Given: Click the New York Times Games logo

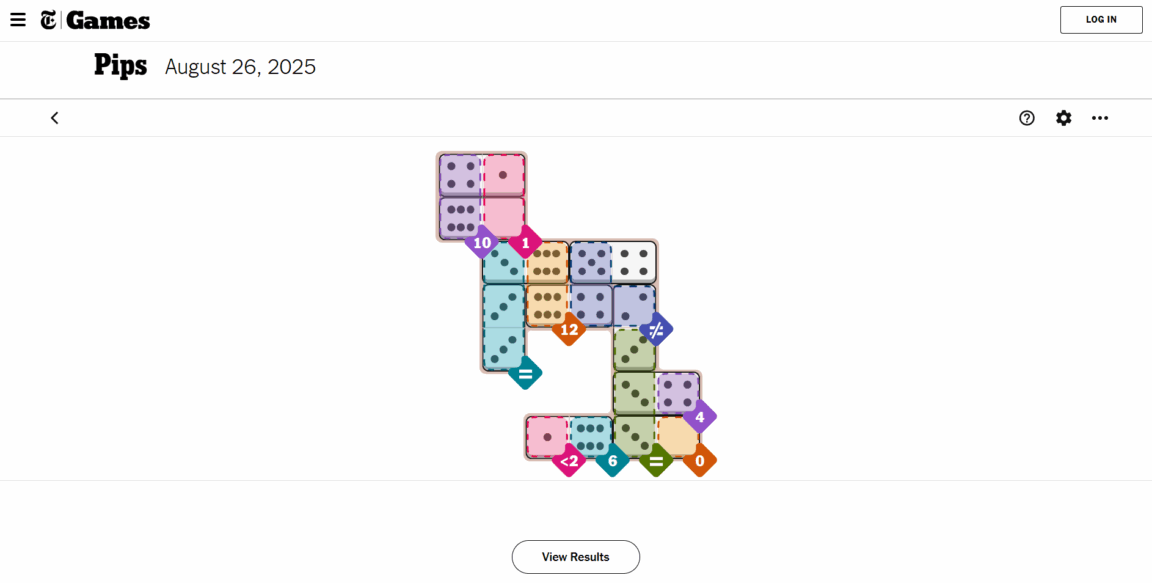Looking at the screenshot, I should click(96, 20).
